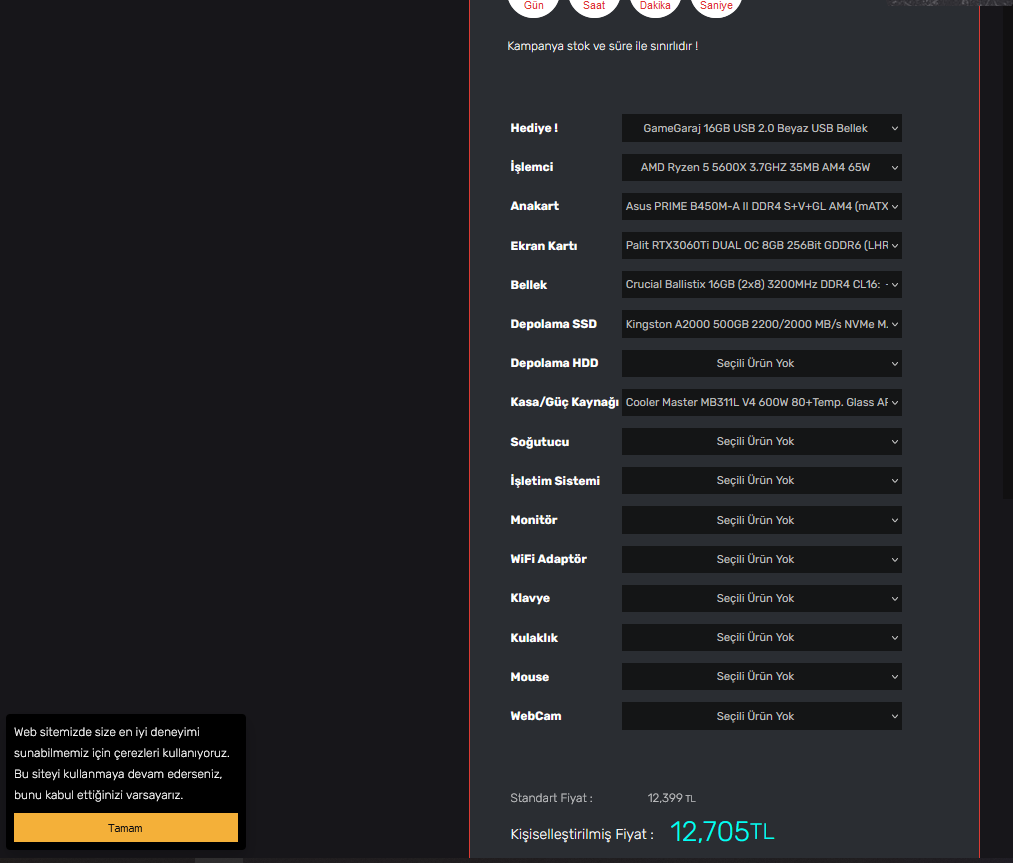Click the Depolama SSD label

pos(554,324)
